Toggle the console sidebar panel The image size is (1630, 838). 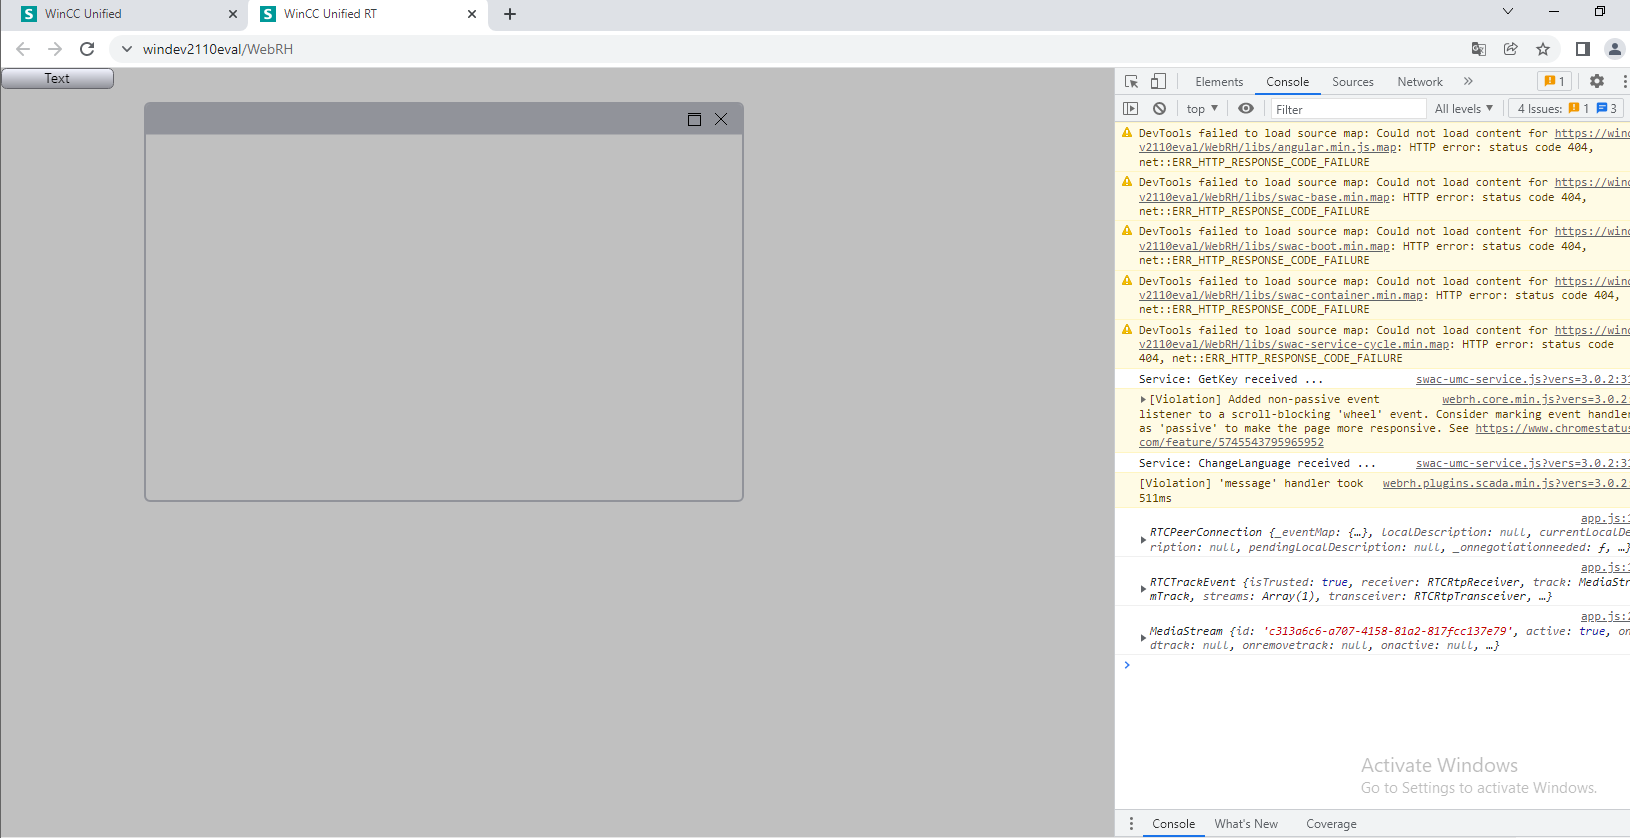1131,109
